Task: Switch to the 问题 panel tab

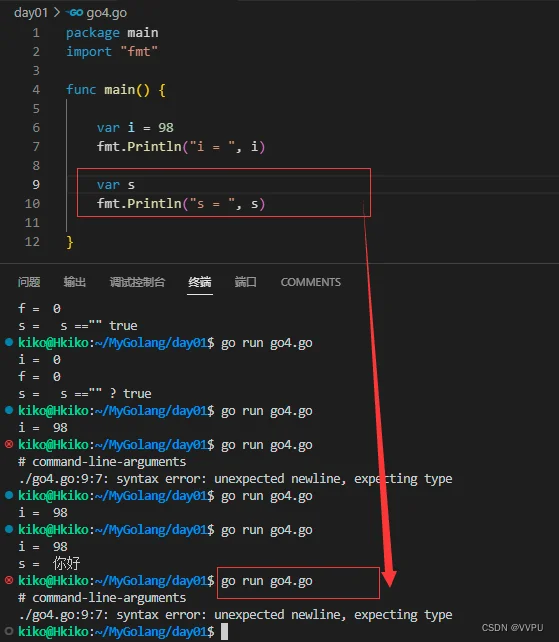Action: click(x=29, y=282)
